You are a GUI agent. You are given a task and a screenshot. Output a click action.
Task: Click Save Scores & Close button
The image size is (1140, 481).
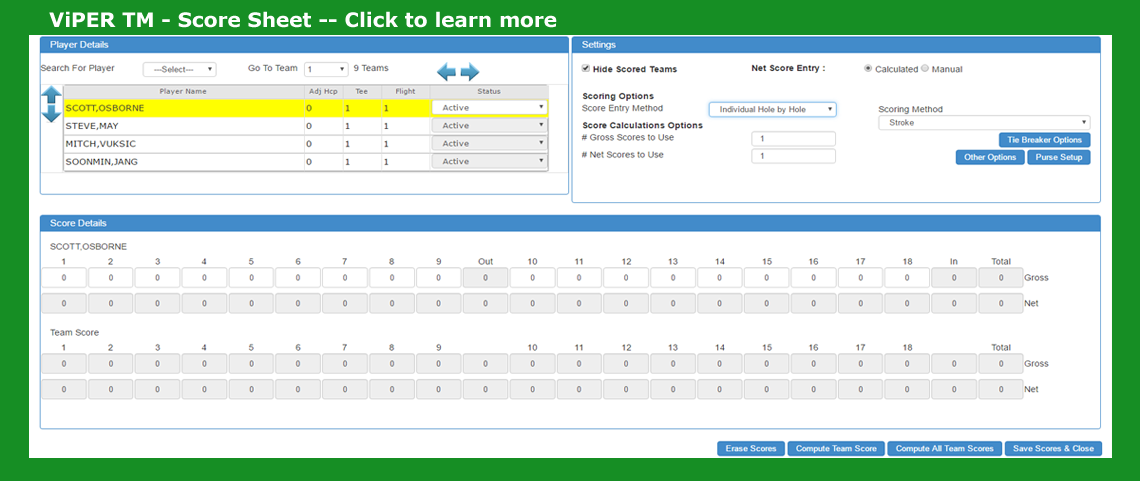pos(1053,448)
